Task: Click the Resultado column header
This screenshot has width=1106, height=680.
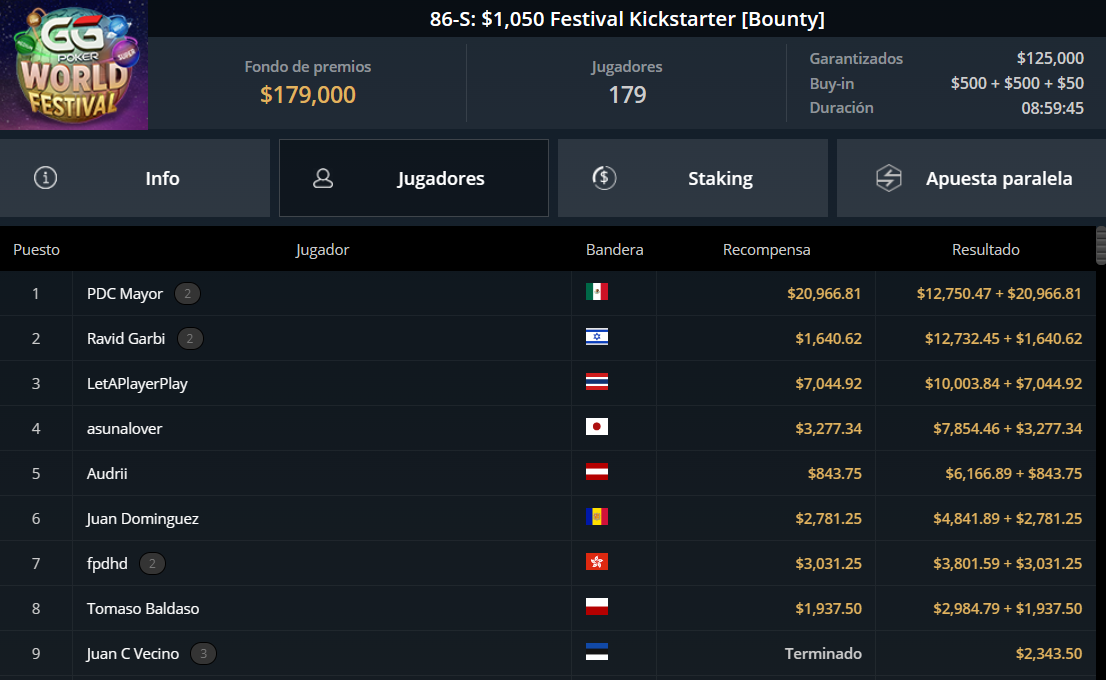Action: (985, 250)
